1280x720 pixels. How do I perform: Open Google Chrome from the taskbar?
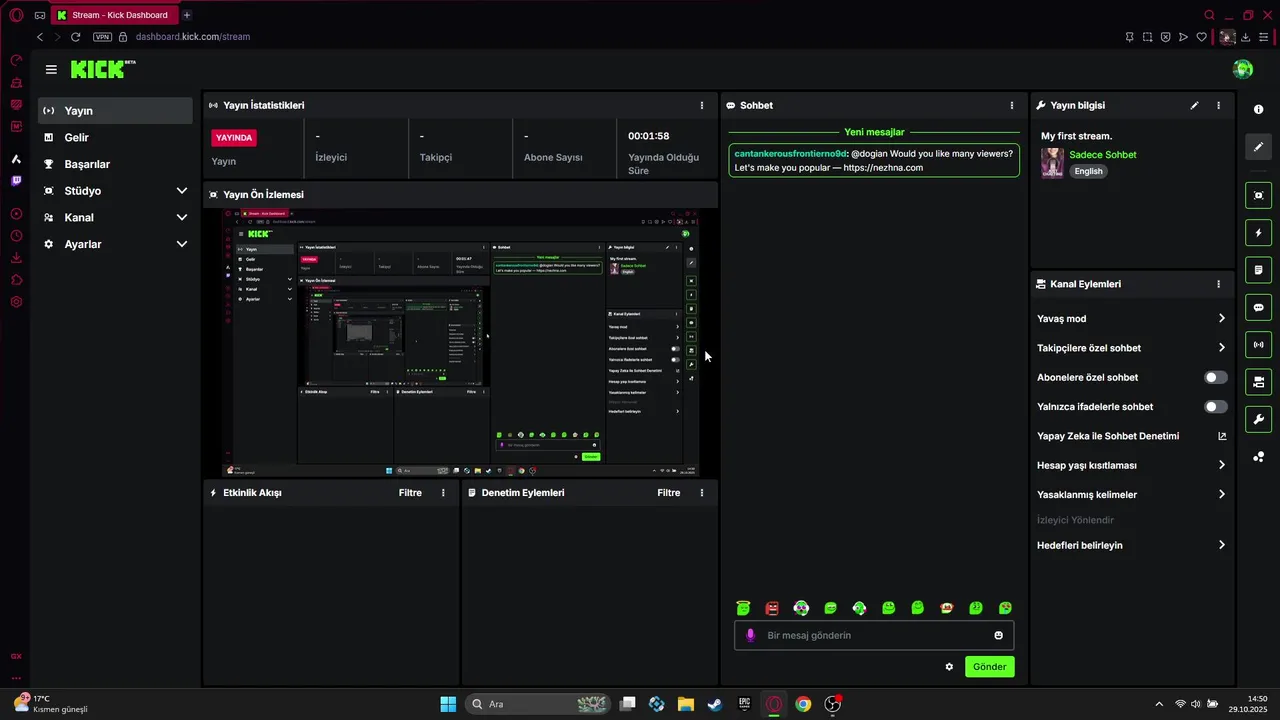pos(803,704)
